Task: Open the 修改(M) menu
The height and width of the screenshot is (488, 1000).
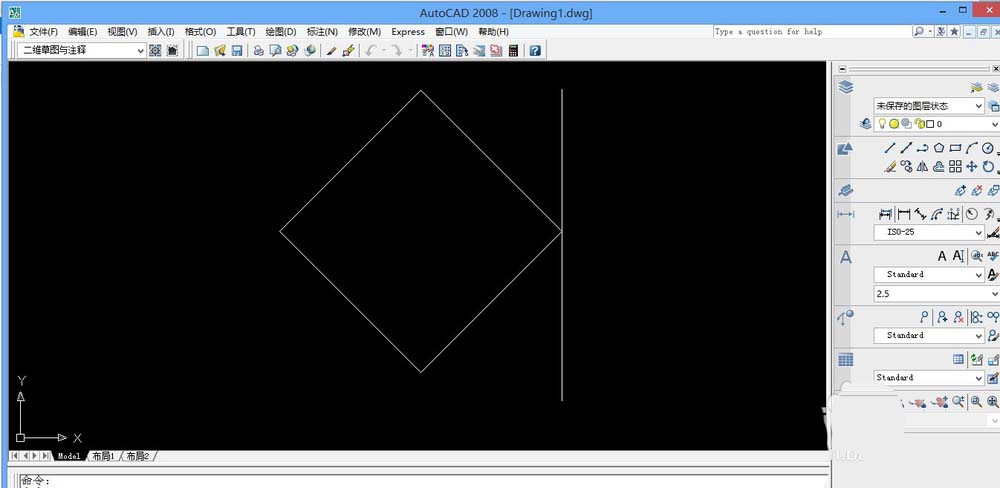Action: pyautogui.click(x=364, y=32)
